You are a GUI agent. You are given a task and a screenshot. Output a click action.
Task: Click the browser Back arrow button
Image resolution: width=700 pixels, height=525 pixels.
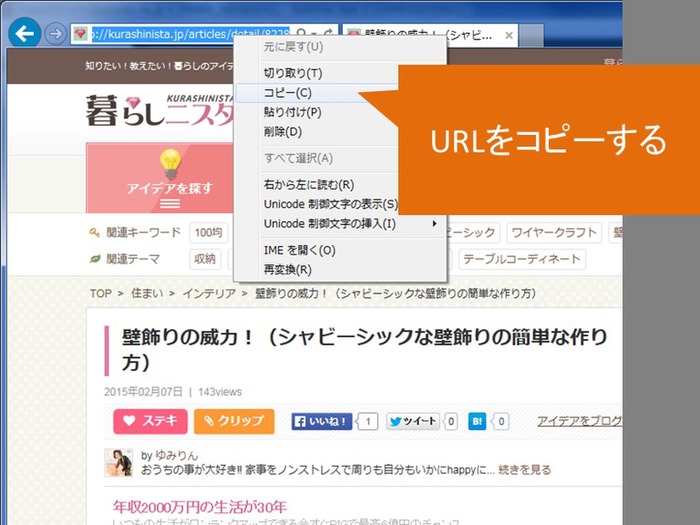point(24,33)
